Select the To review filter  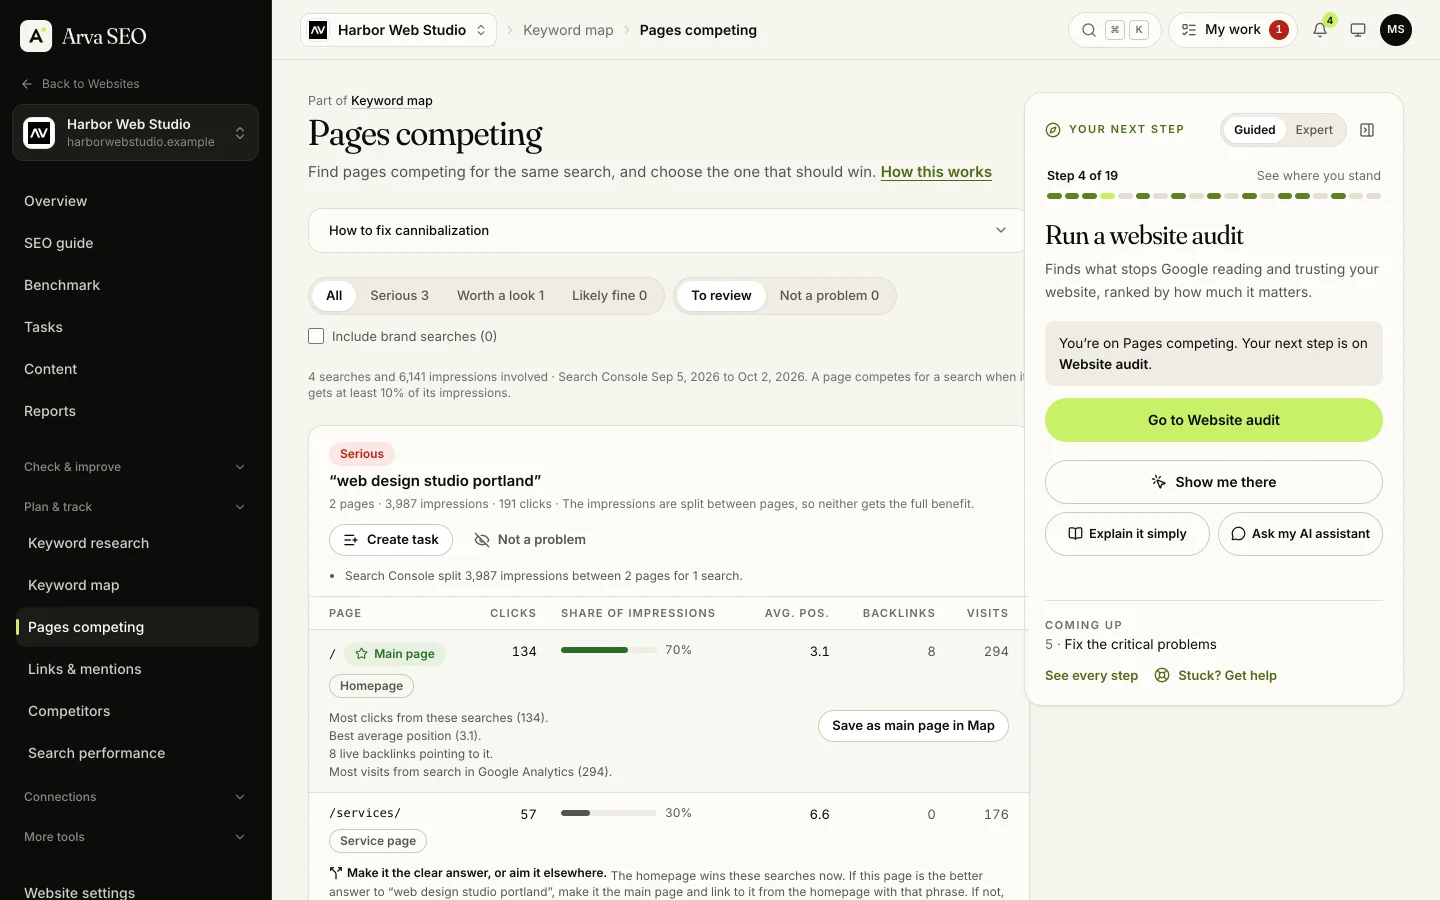pos(721,296)
